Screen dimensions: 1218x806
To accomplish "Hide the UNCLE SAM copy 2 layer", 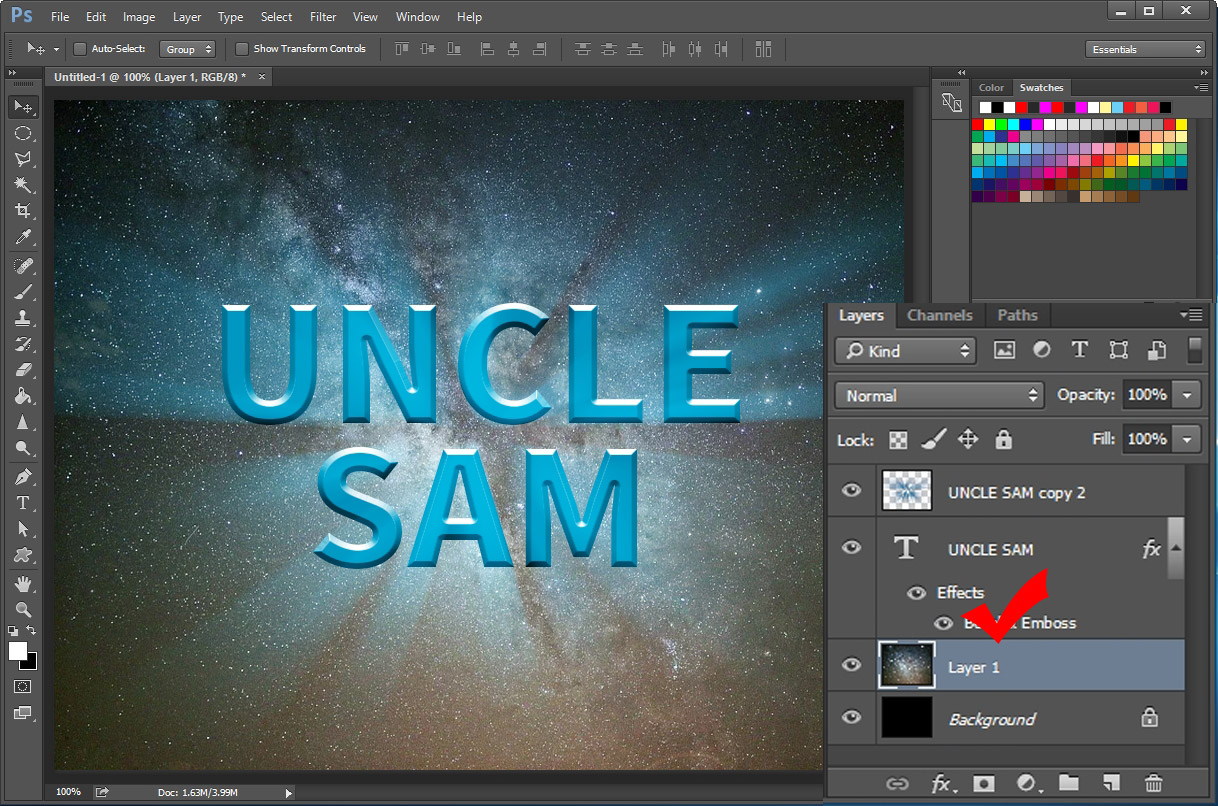I will 851,491.
